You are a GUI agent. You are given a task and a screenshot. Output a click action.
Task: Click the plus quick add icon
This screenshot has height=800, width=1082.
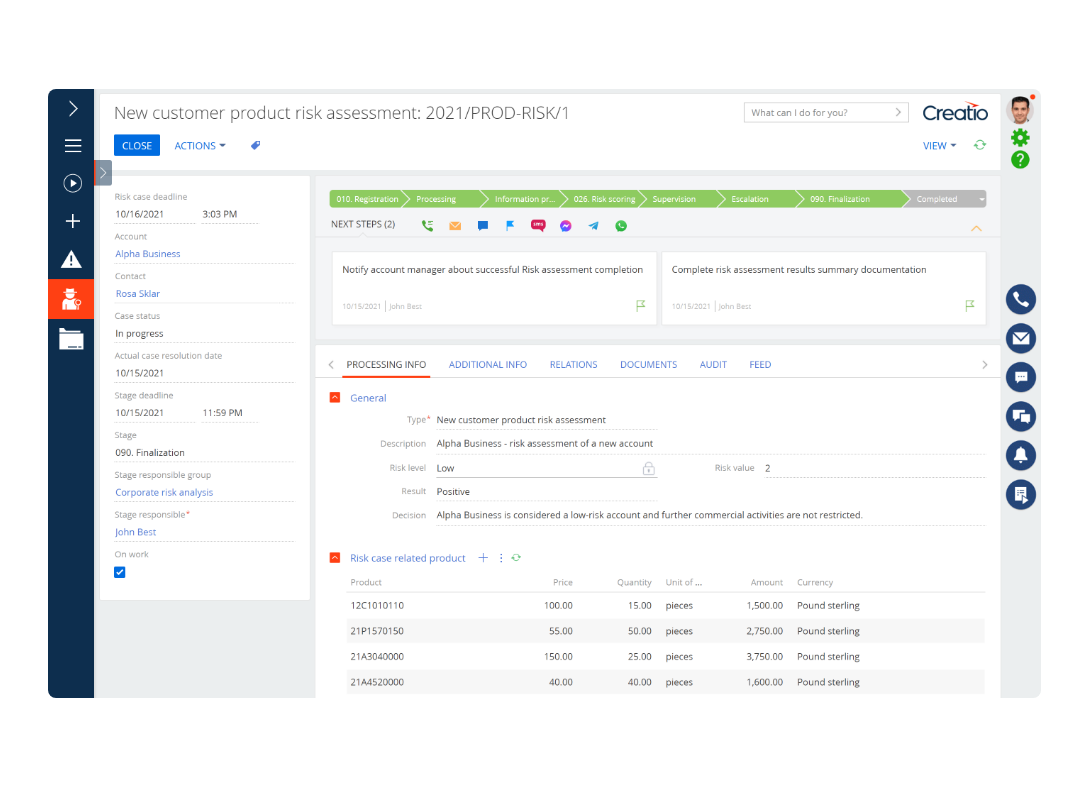click(x=72, y=221)
